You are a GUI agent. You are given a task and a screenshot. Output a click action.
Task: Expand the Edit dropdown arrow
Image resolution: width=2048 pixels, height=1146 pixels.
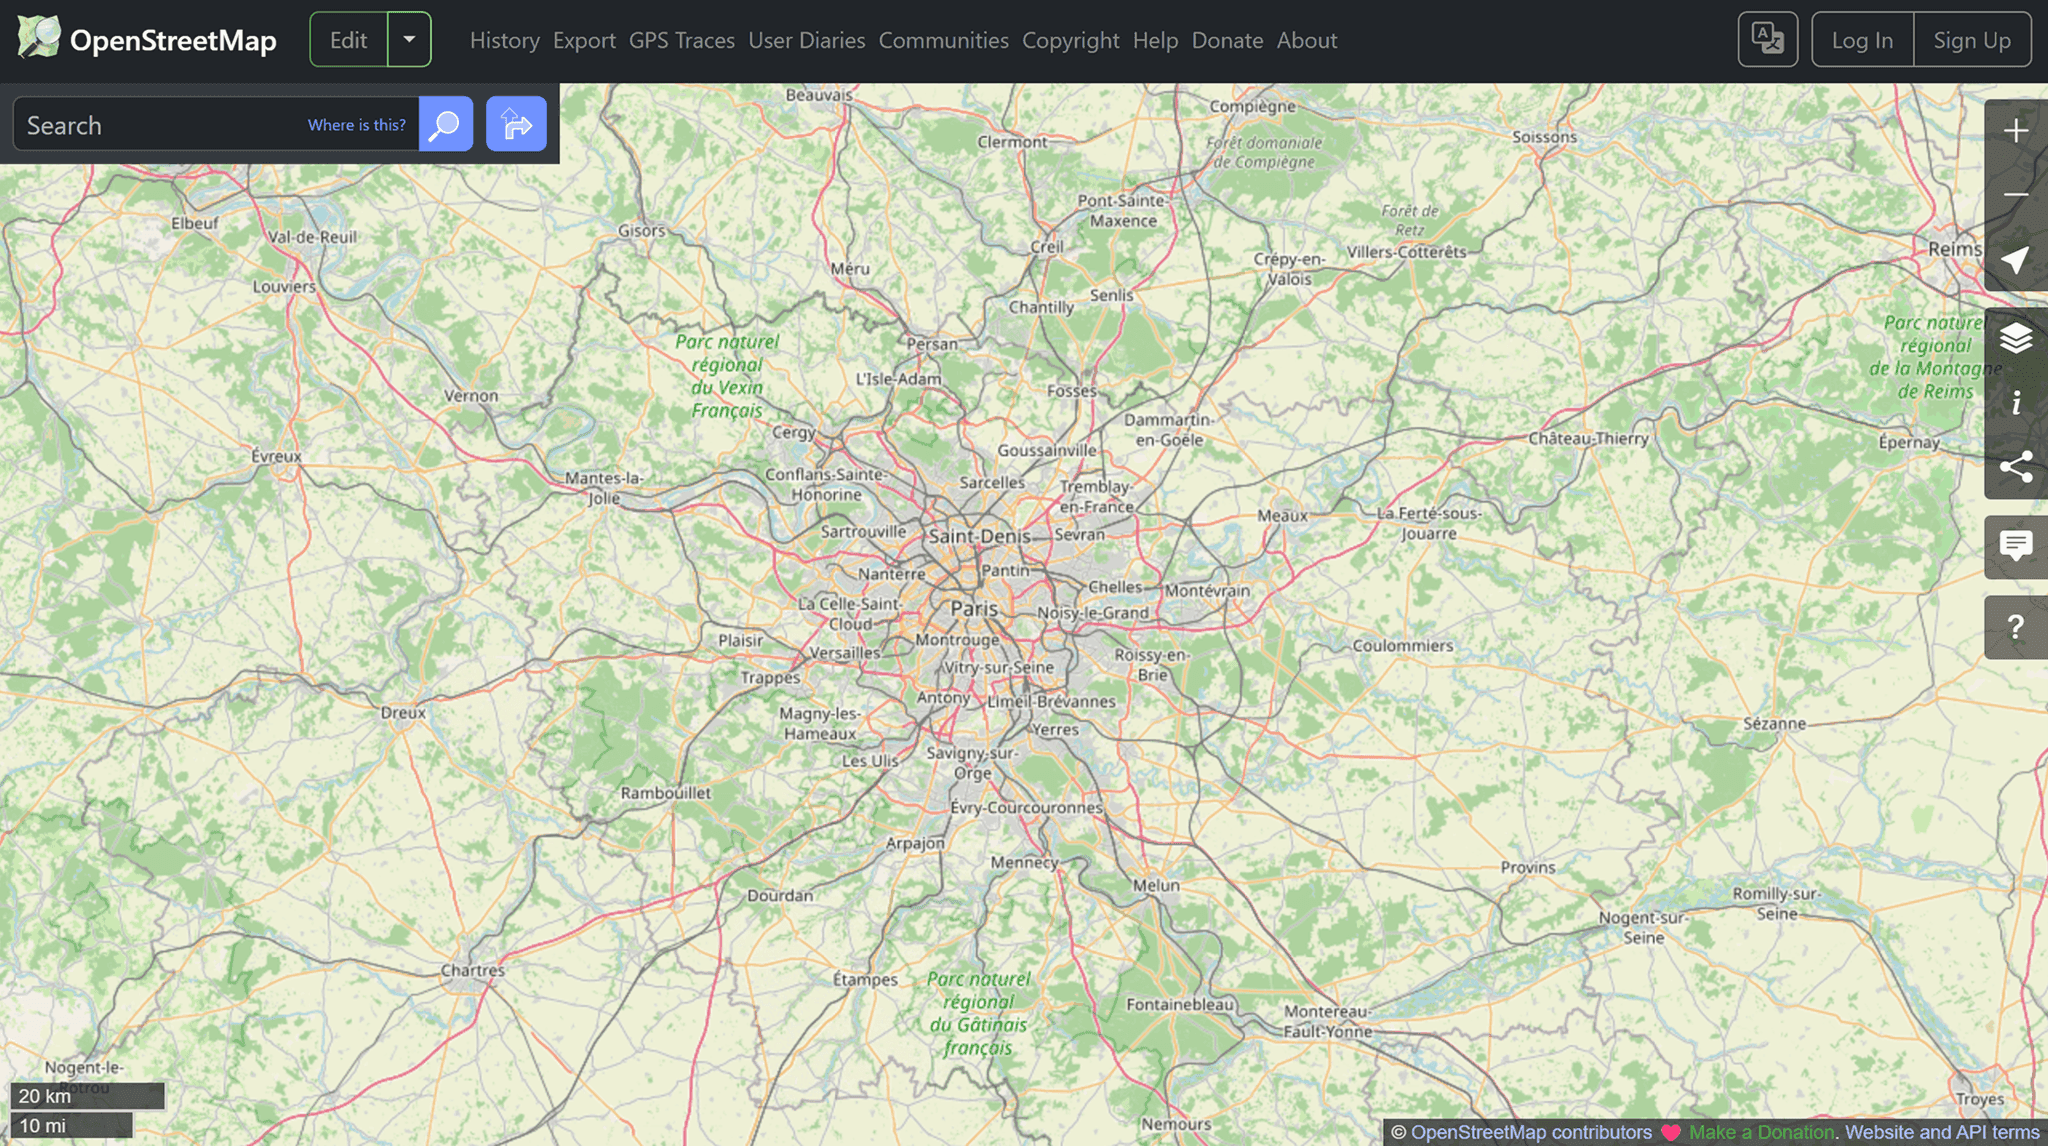click(409, 40)
